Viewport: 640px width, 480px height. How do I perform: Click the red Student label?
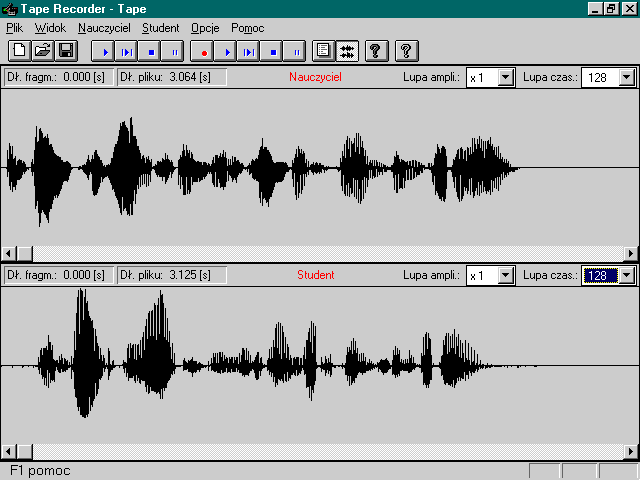click(x=316, y=275)
